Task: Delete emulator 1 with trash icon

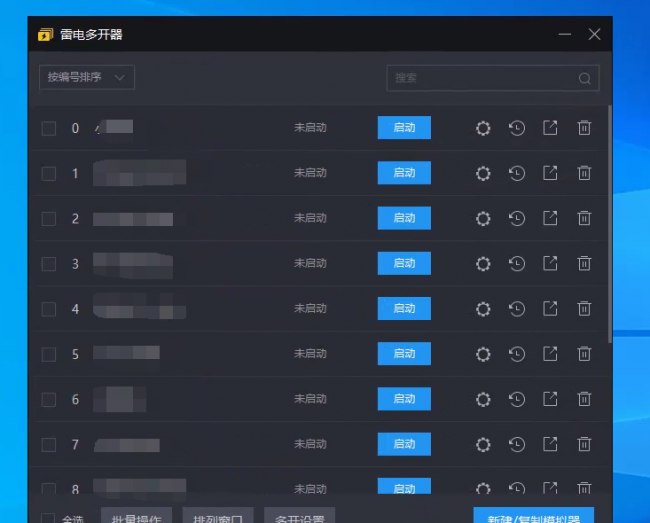Action: point(584,173)
